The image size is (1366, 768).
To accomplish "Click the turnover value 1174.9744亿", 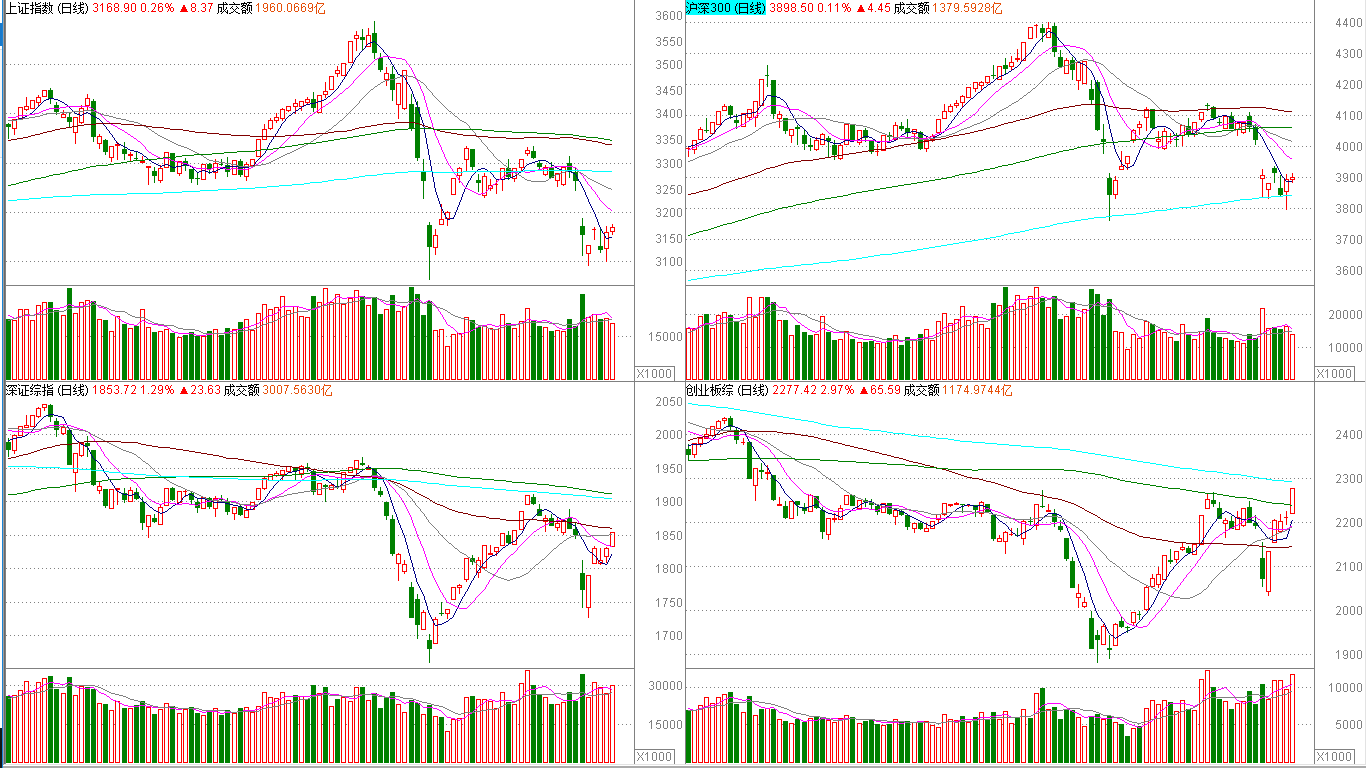I will 977,390.
